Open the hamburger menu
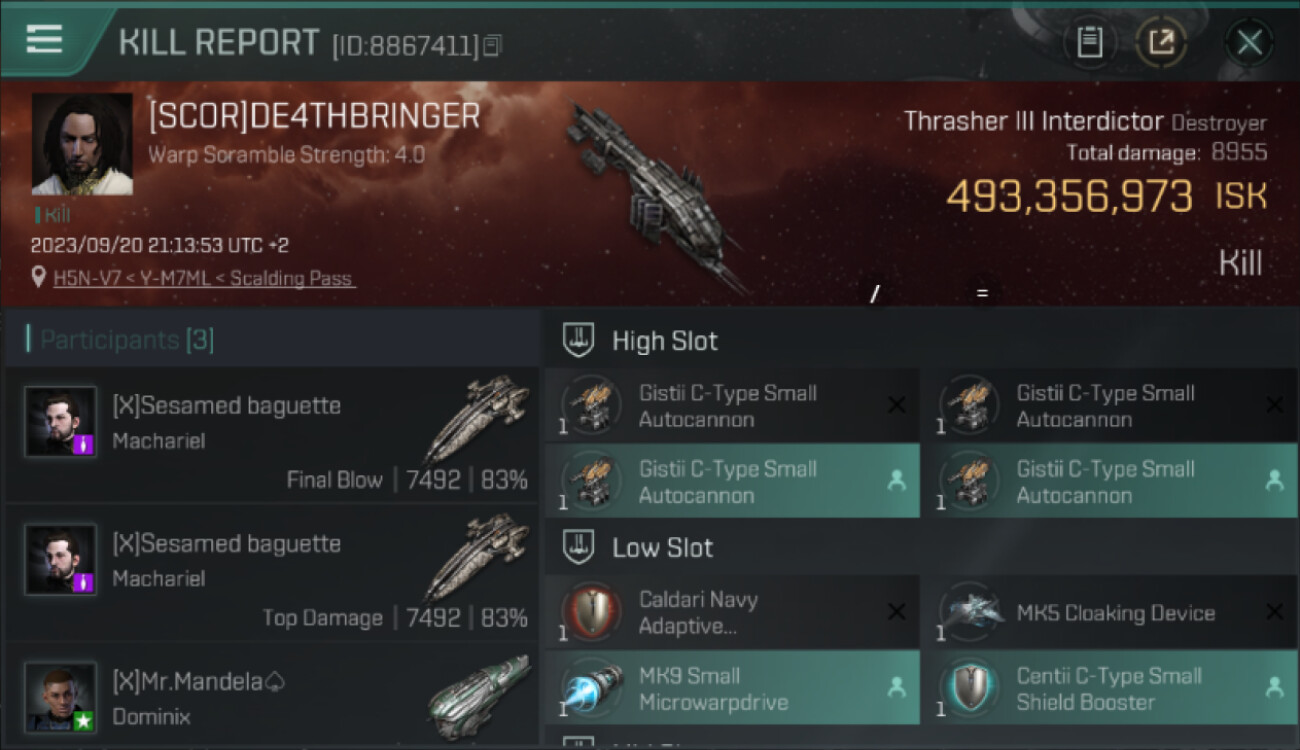The height and width of the screenshot is (750, 1300). pyautogui.click(x=44, y=39)
